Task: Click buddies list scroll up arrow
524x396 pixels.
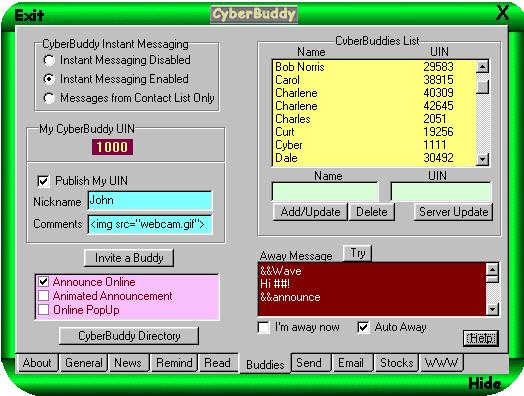Action: 482,67
